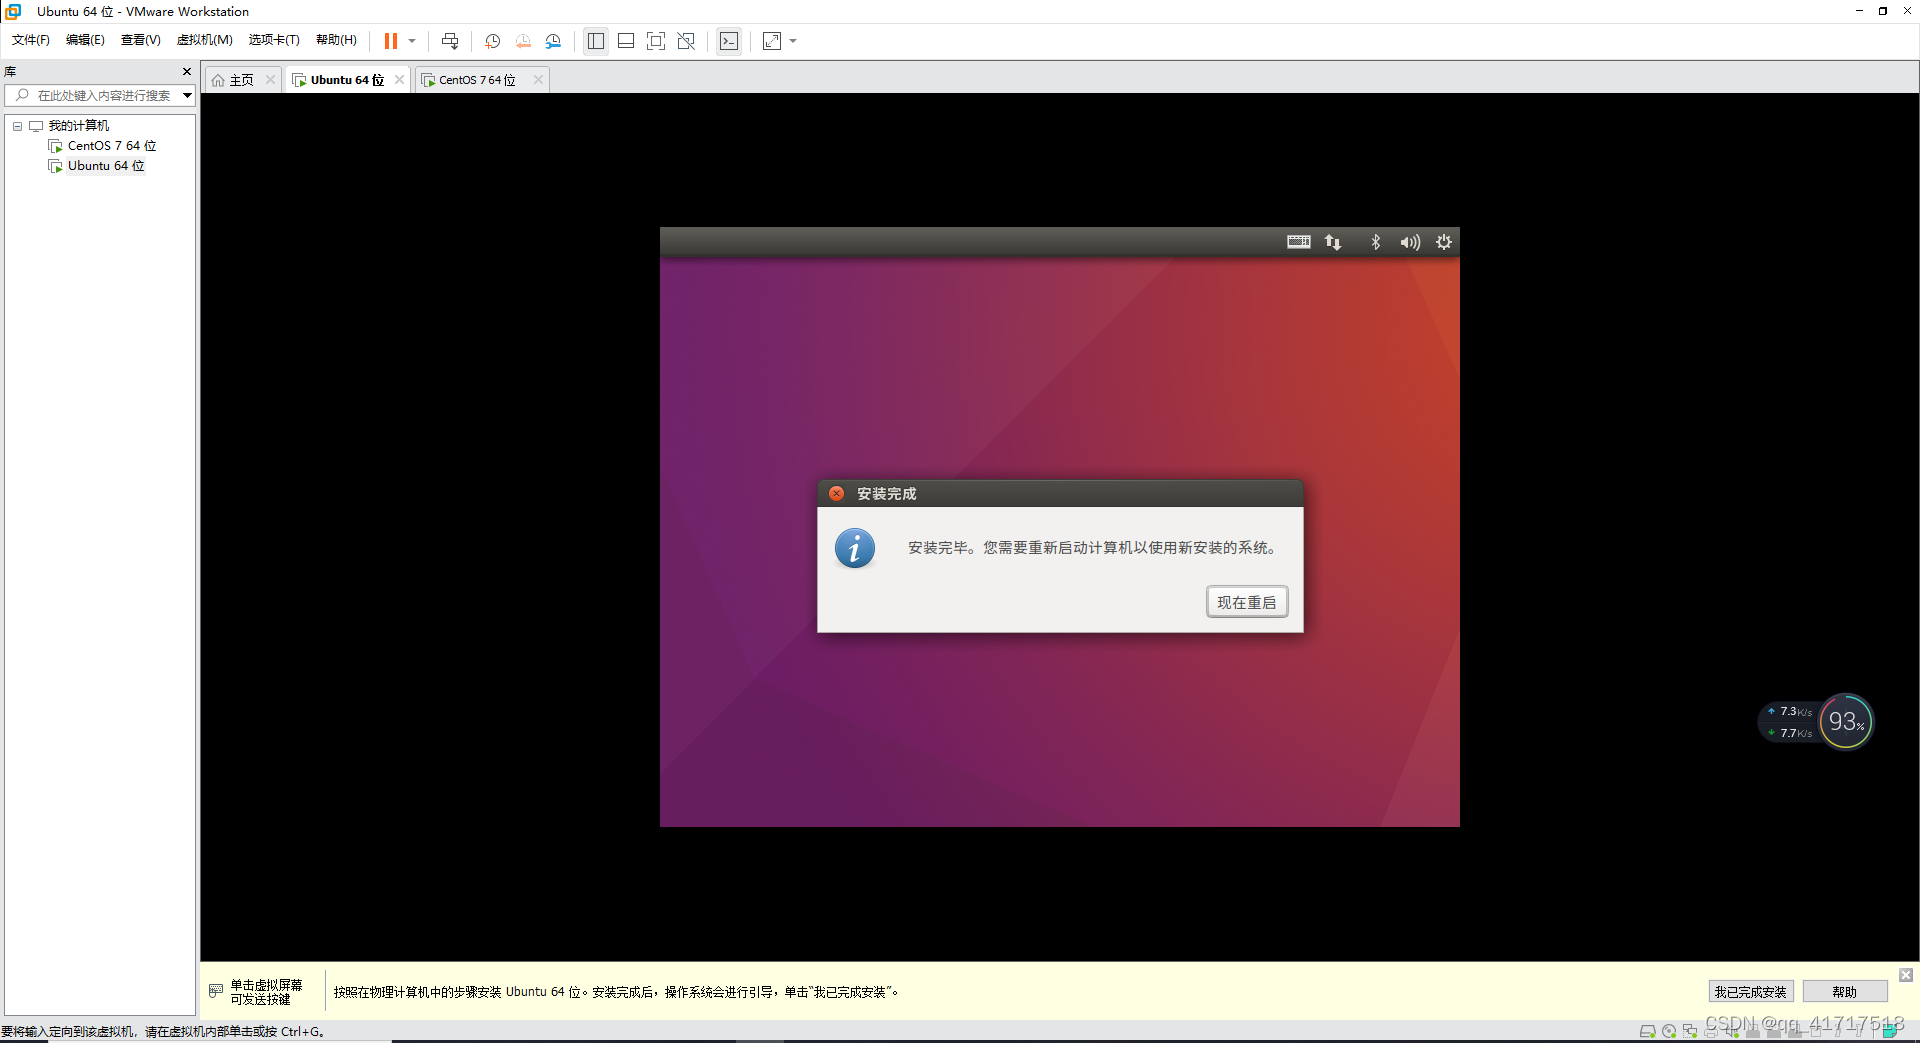Close the Ubuntu 64 位 tab
The height and width of the screenshot is (1043, 1920).
tap(399, 80)
